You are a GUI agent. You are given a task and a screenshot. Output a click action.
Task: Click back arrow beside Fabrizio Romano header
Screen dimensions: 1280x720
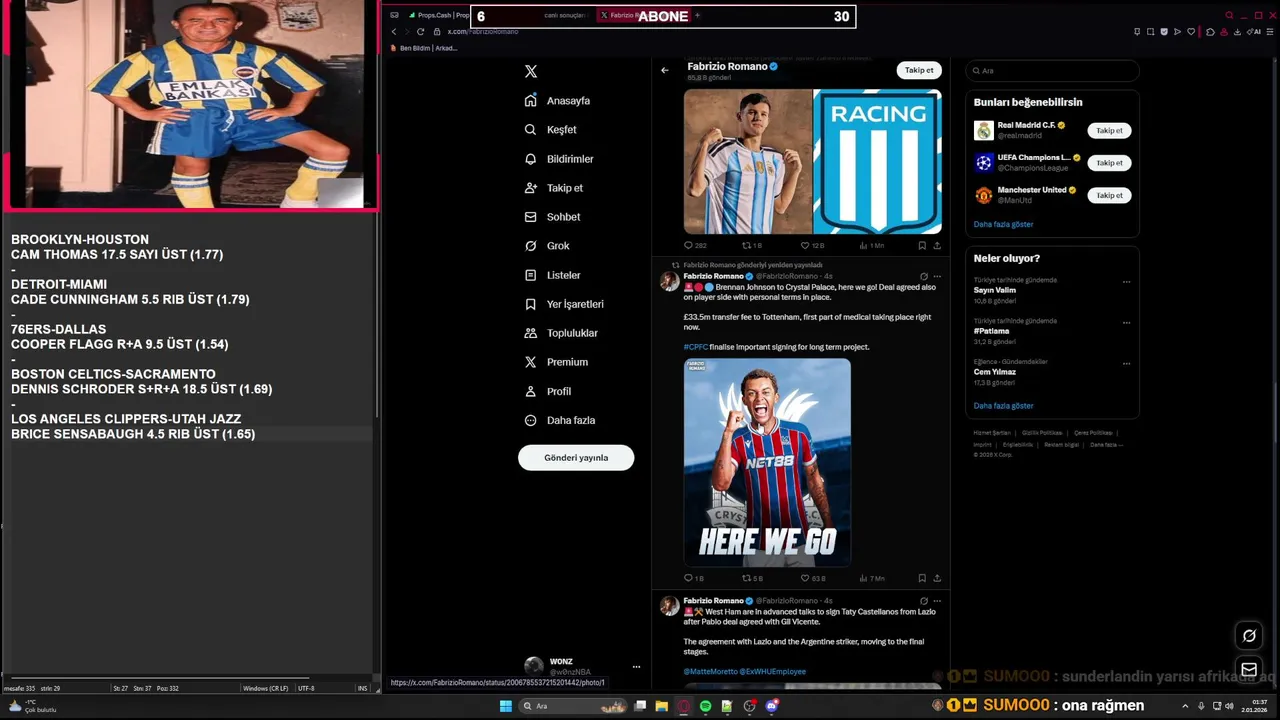point(664,70)
